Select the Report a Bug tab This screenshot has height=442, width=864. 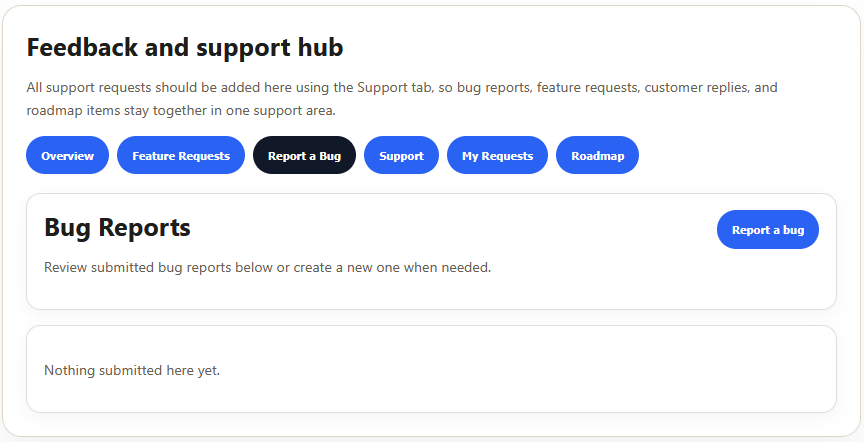click(304, 155)
